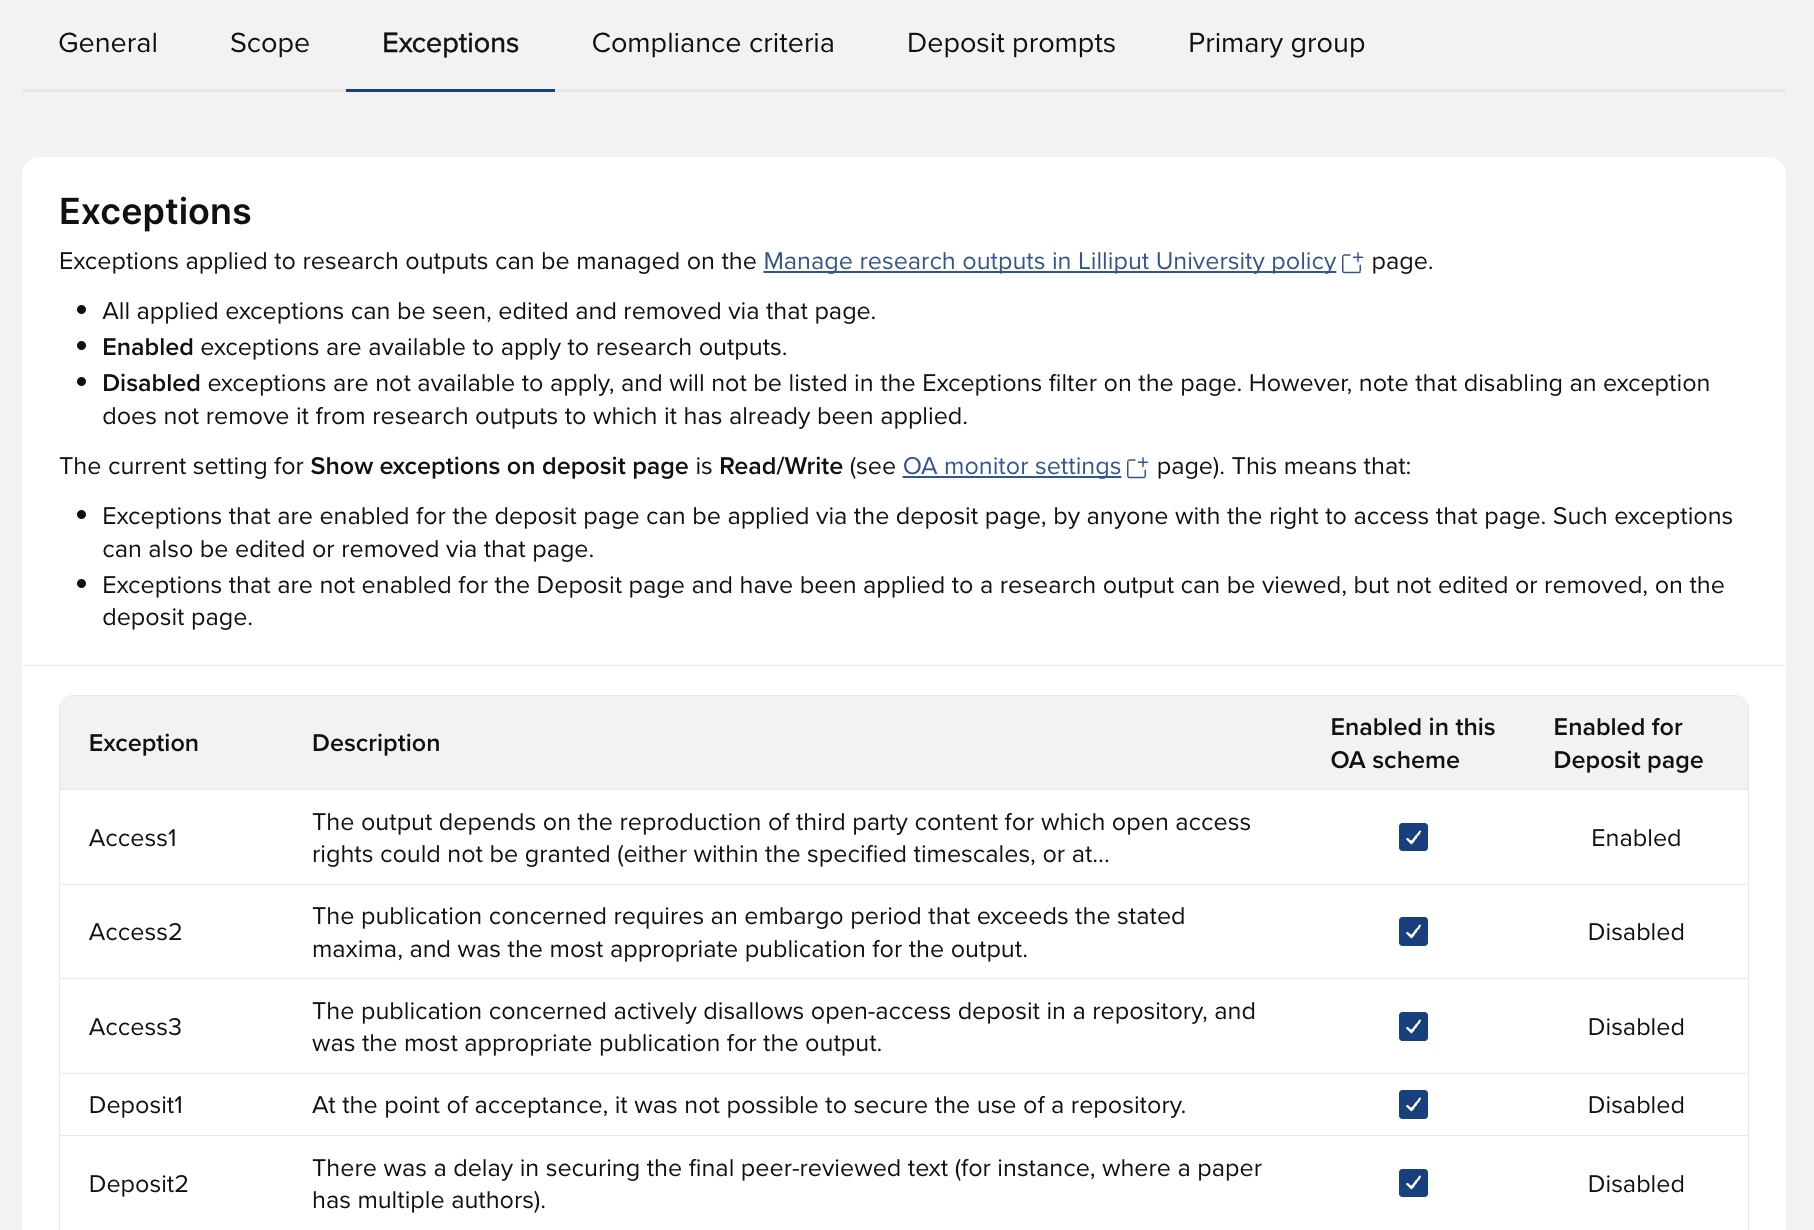
Task: Click Enabled deposit page status for Access1
Action: pyautogui.click(x=1635, y=838)
